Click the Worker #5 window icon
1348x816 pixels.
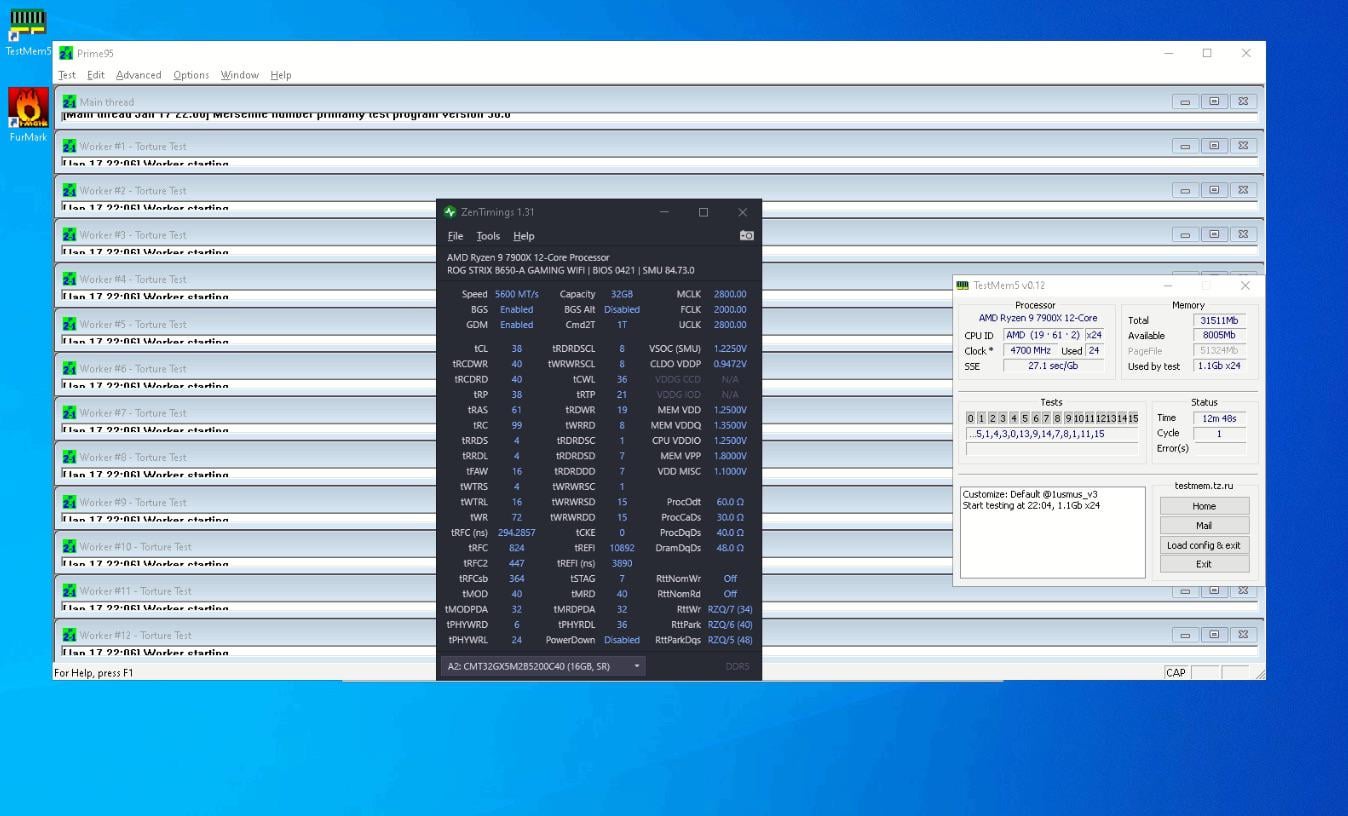(x=69, y=324)
